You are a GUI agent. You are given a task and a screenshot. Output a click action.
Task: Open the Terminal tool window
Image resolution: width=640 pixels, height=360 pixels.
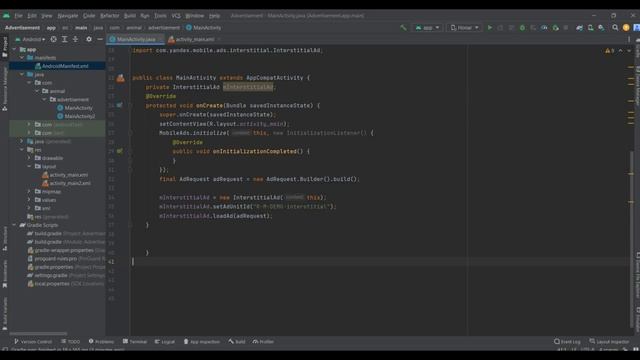135,342
